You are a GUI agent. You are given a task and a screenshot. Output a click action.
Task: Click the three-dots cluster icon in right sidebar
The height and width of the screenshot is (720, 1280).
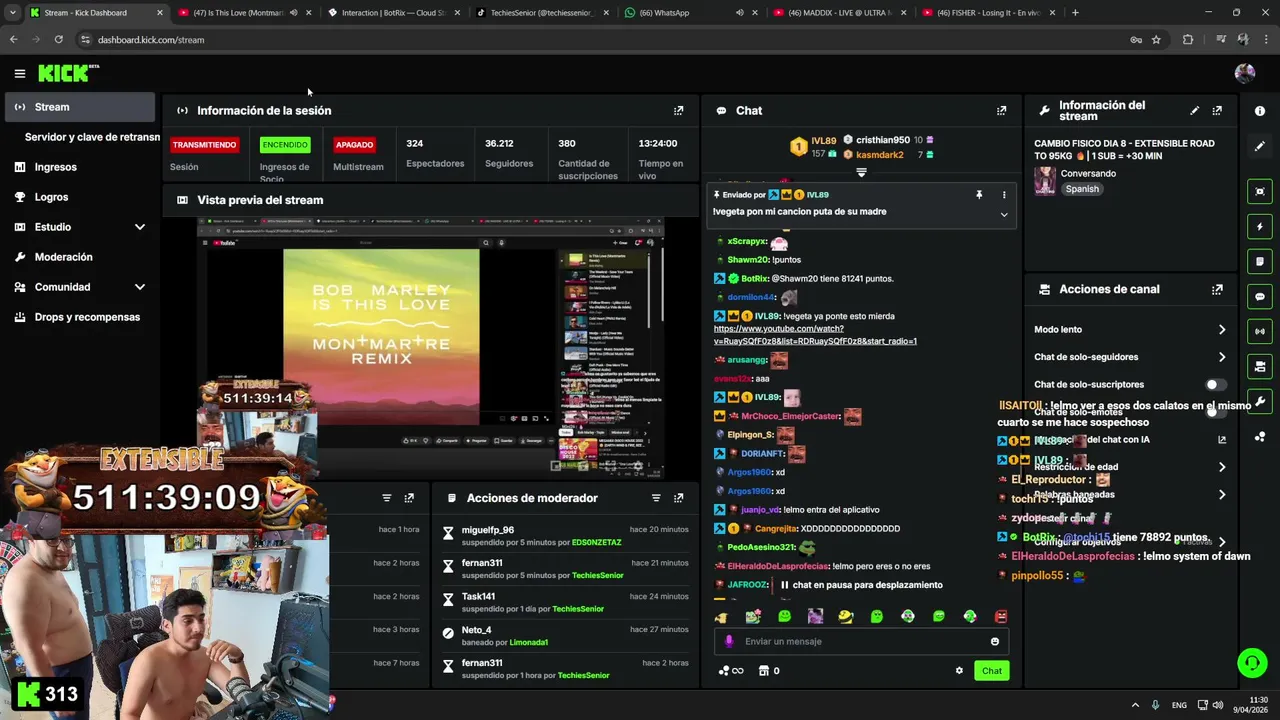1260,437
